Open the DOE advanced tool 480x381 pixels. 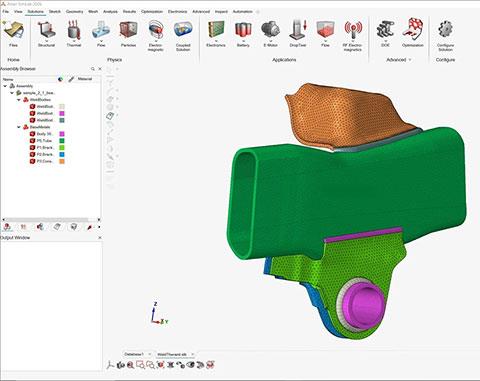pos(385,33)
